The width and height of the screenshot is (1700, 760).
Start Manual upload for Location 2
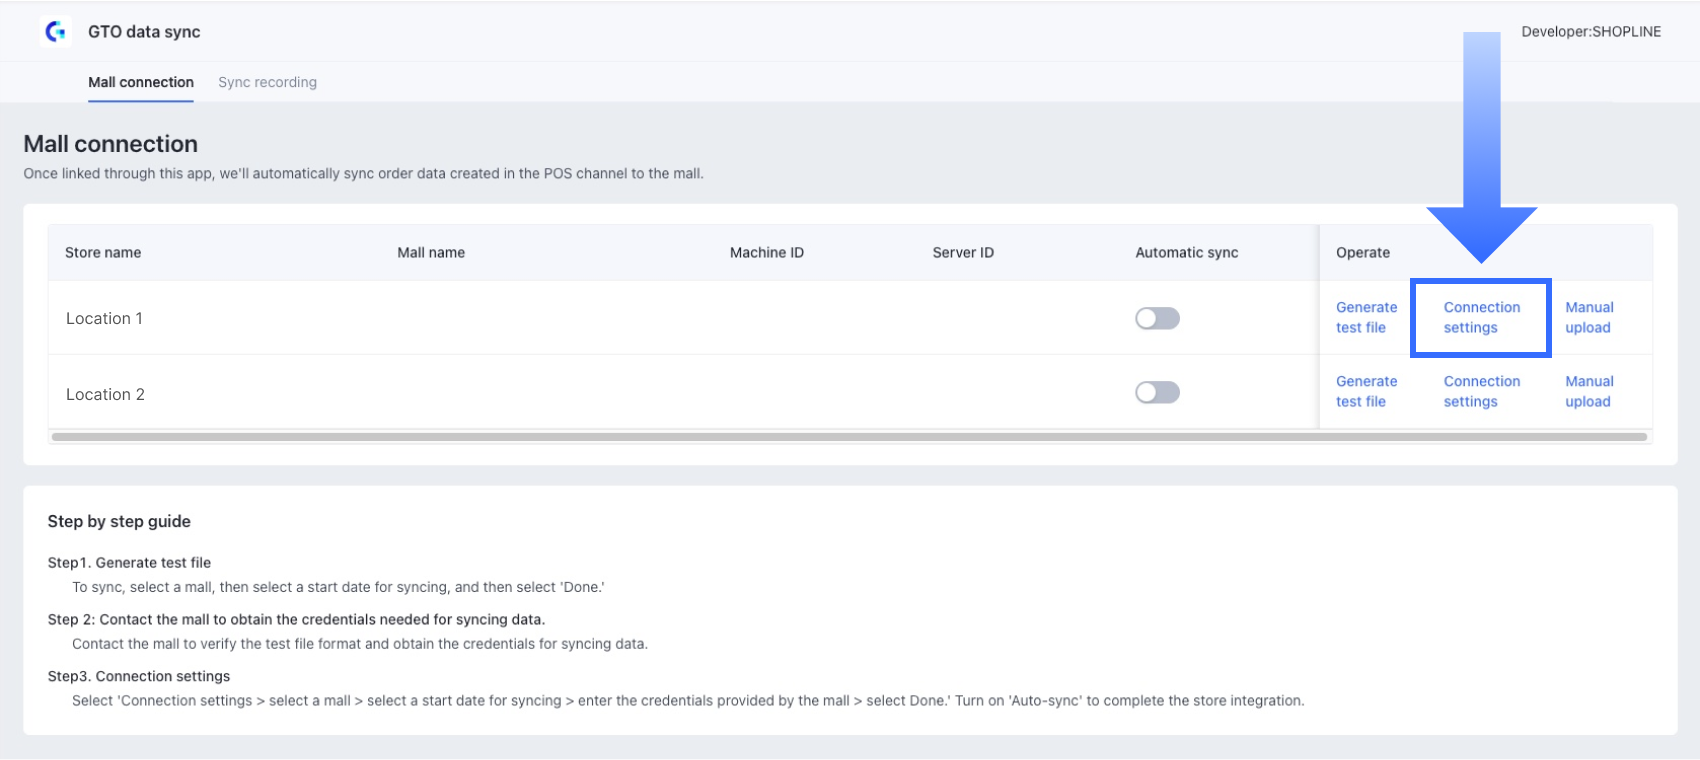tap(1589, 391)
